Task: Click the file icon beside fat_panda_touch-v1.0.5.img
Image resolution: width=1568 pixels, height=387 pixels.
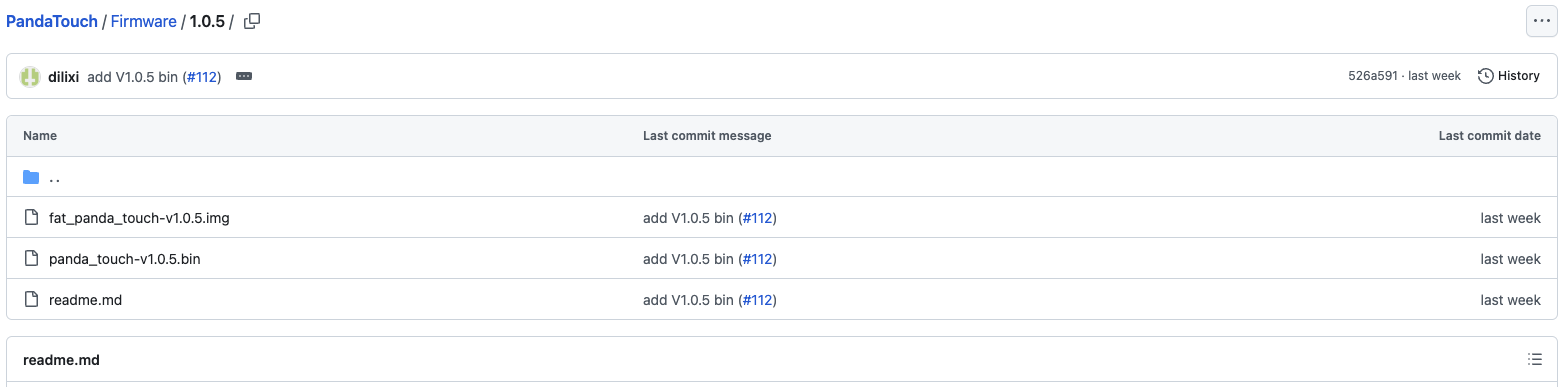Action: coord(31,217)
